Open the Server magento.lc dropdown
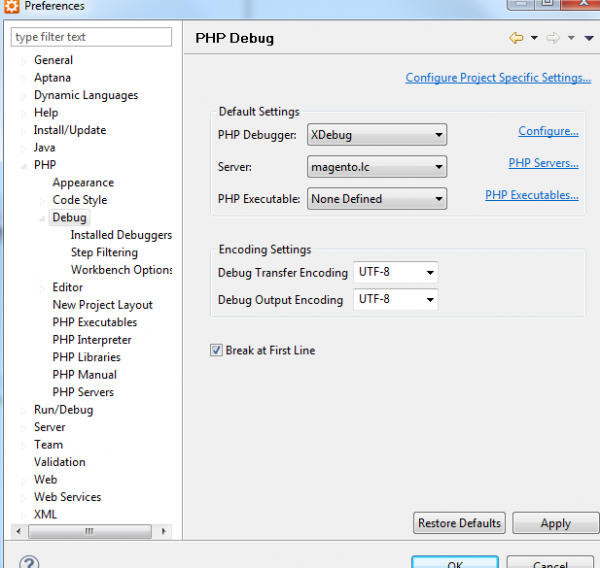 pos(377,166)
